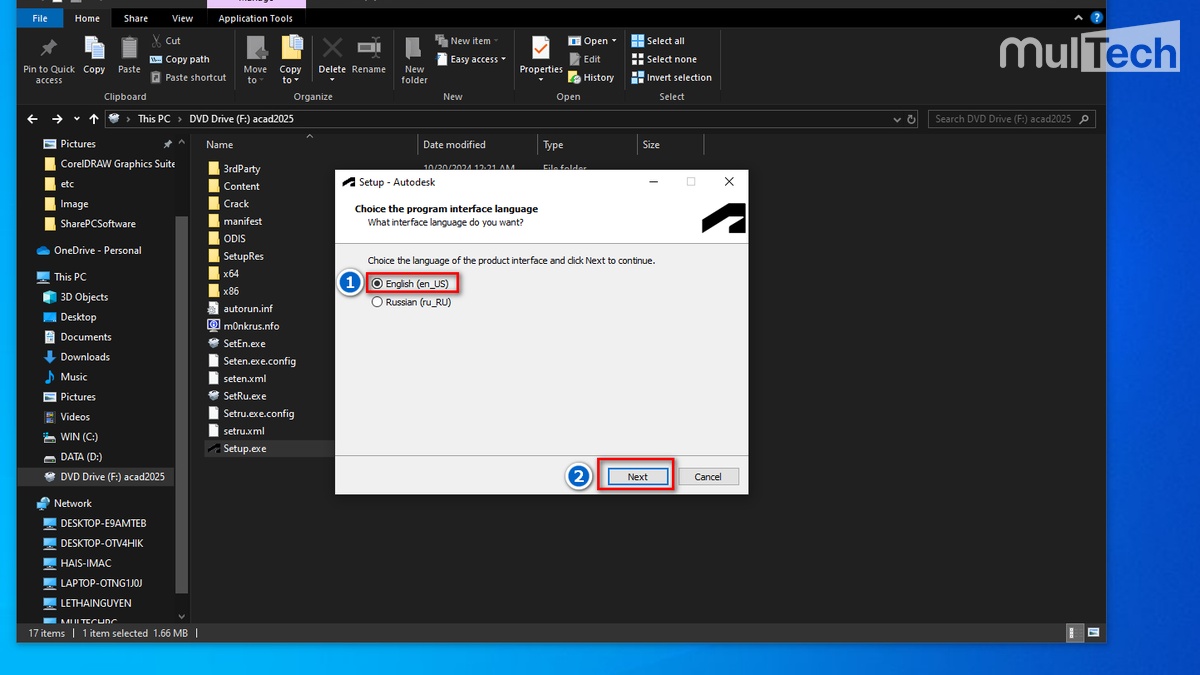Viewport: 1200px width, 675px height.
Task: Create a New folder from ribbon
Action: [x=414, y=60]
